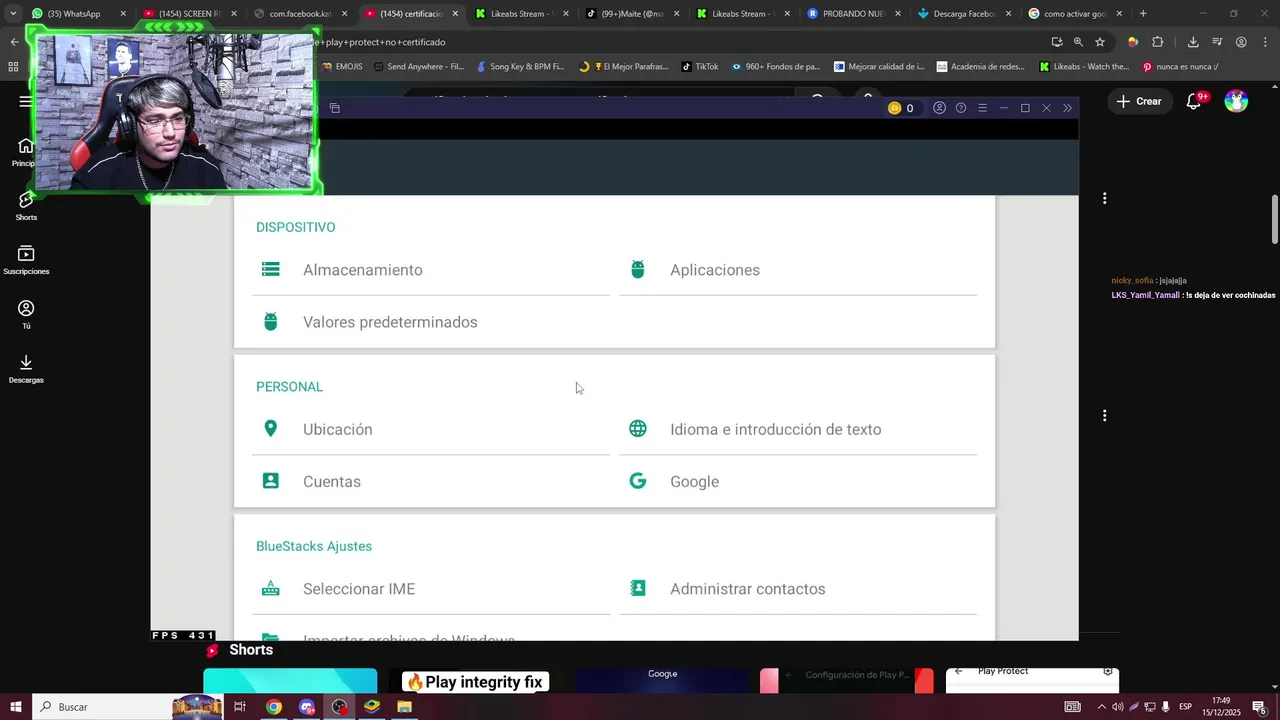Open Chrome downloads icon

1193,42
